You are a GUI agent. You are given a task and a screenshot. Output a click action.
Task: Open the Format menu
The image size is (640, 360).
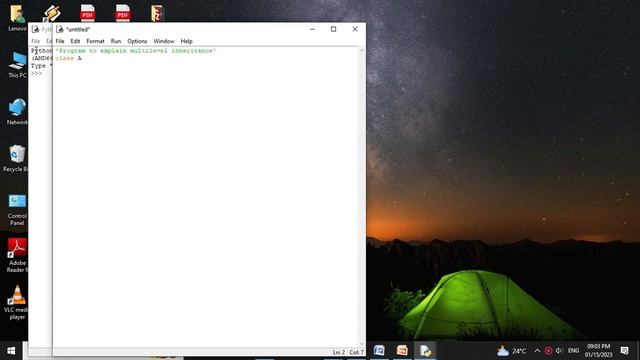pyautogui.click(x=95, y=41)
